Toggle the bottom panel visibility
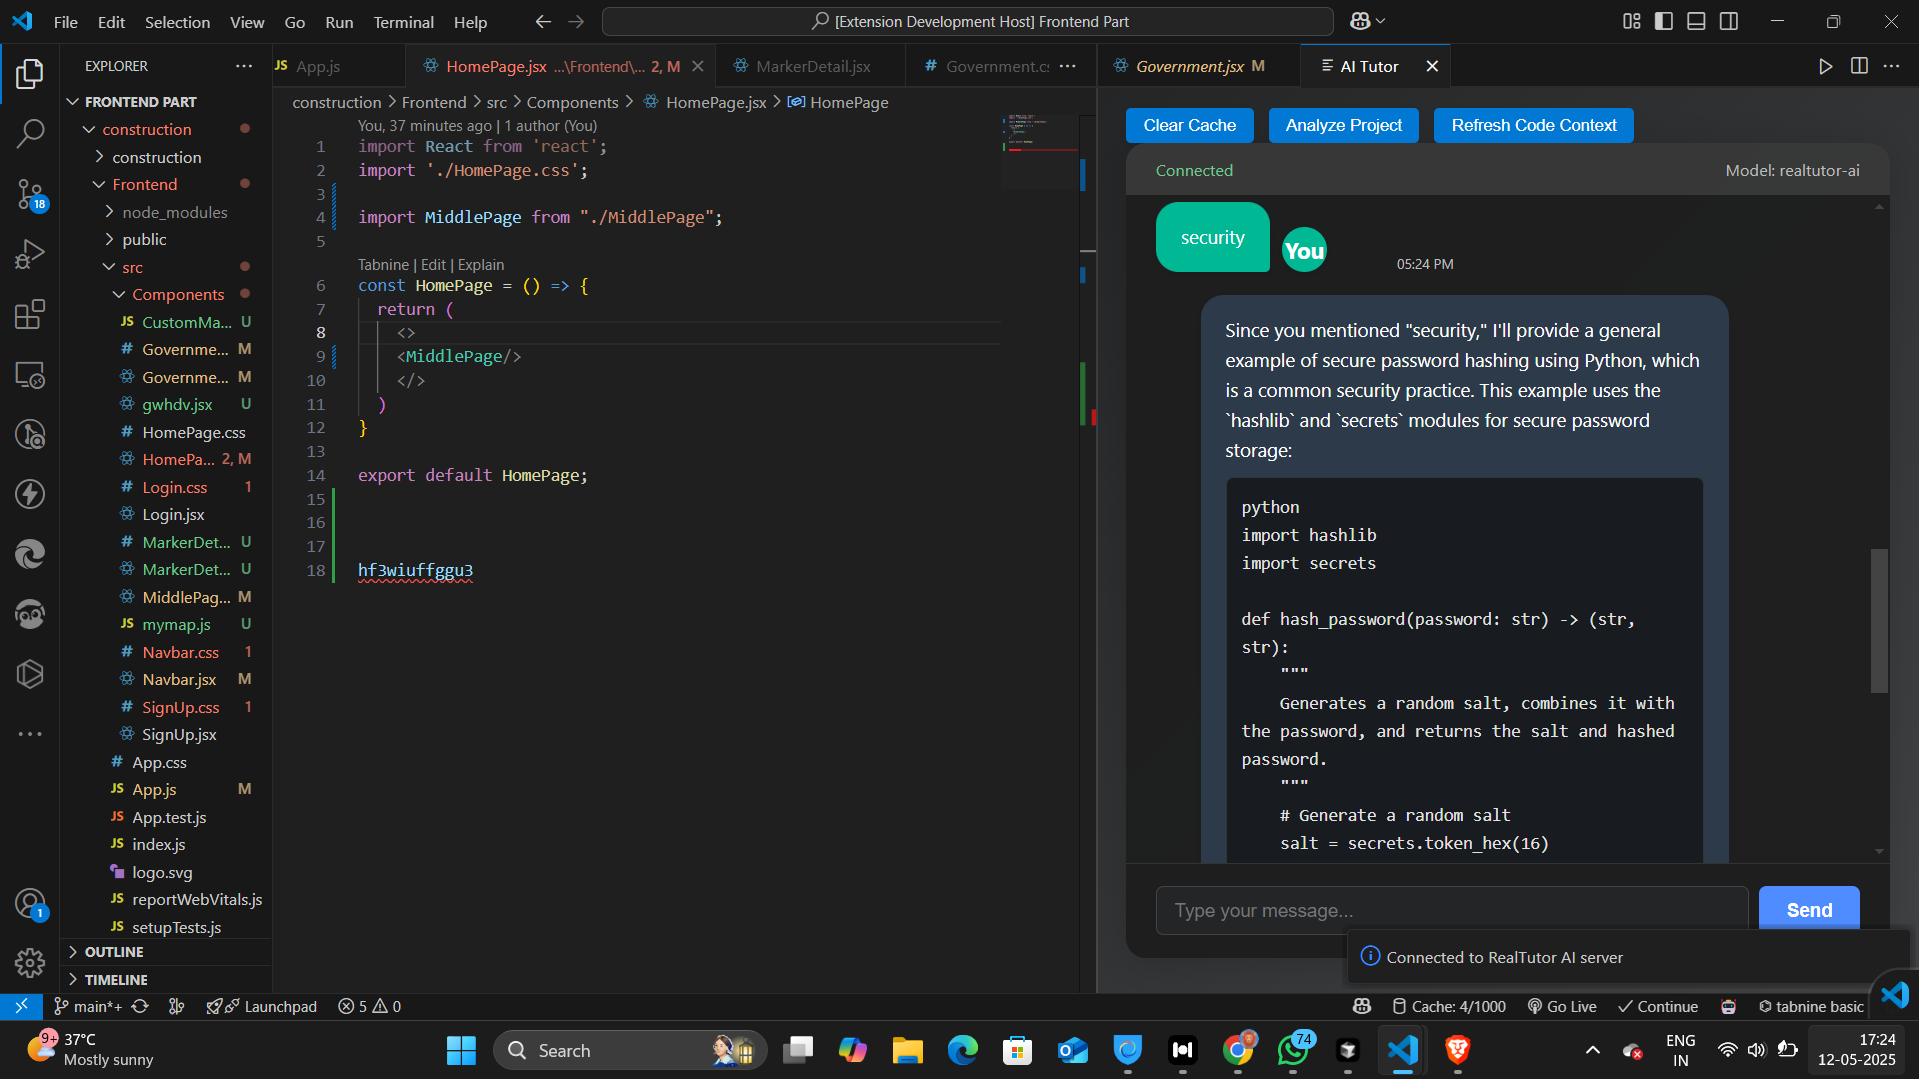The width and height of the screenshot is (1919, 1079). (1696, 21)
